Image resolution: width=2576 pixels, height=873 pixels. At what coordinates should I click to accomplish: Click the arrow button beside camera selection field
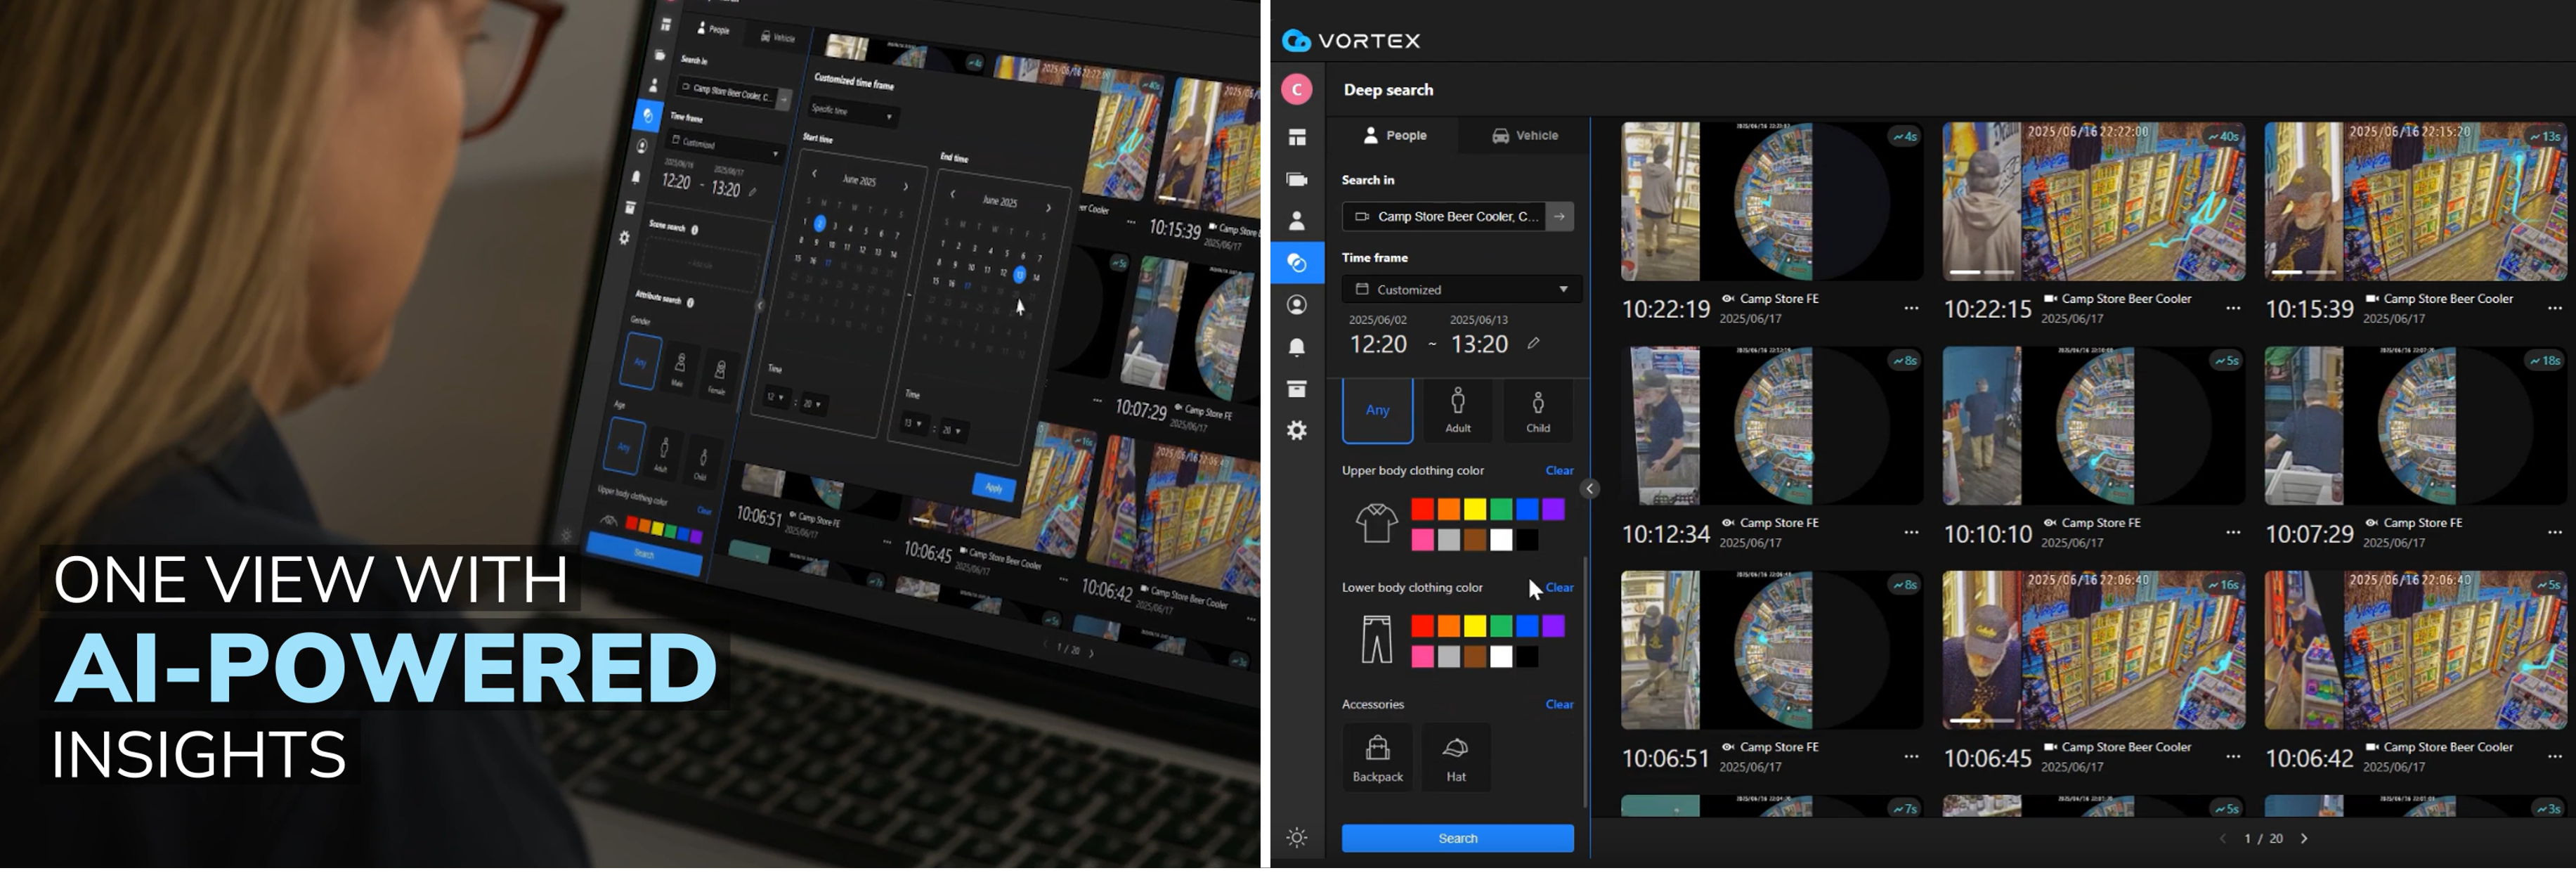click(1559, 217)
